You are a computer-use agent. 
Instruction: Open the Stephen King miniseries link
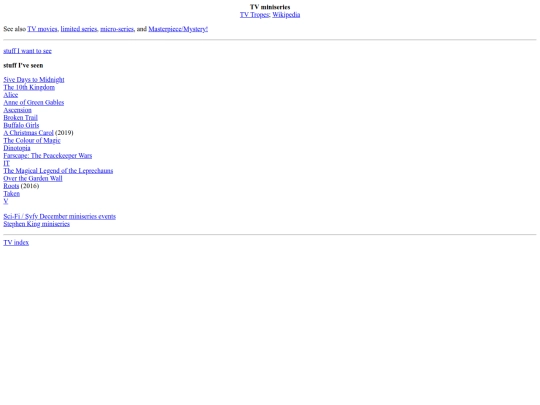[x=37, y=224]
